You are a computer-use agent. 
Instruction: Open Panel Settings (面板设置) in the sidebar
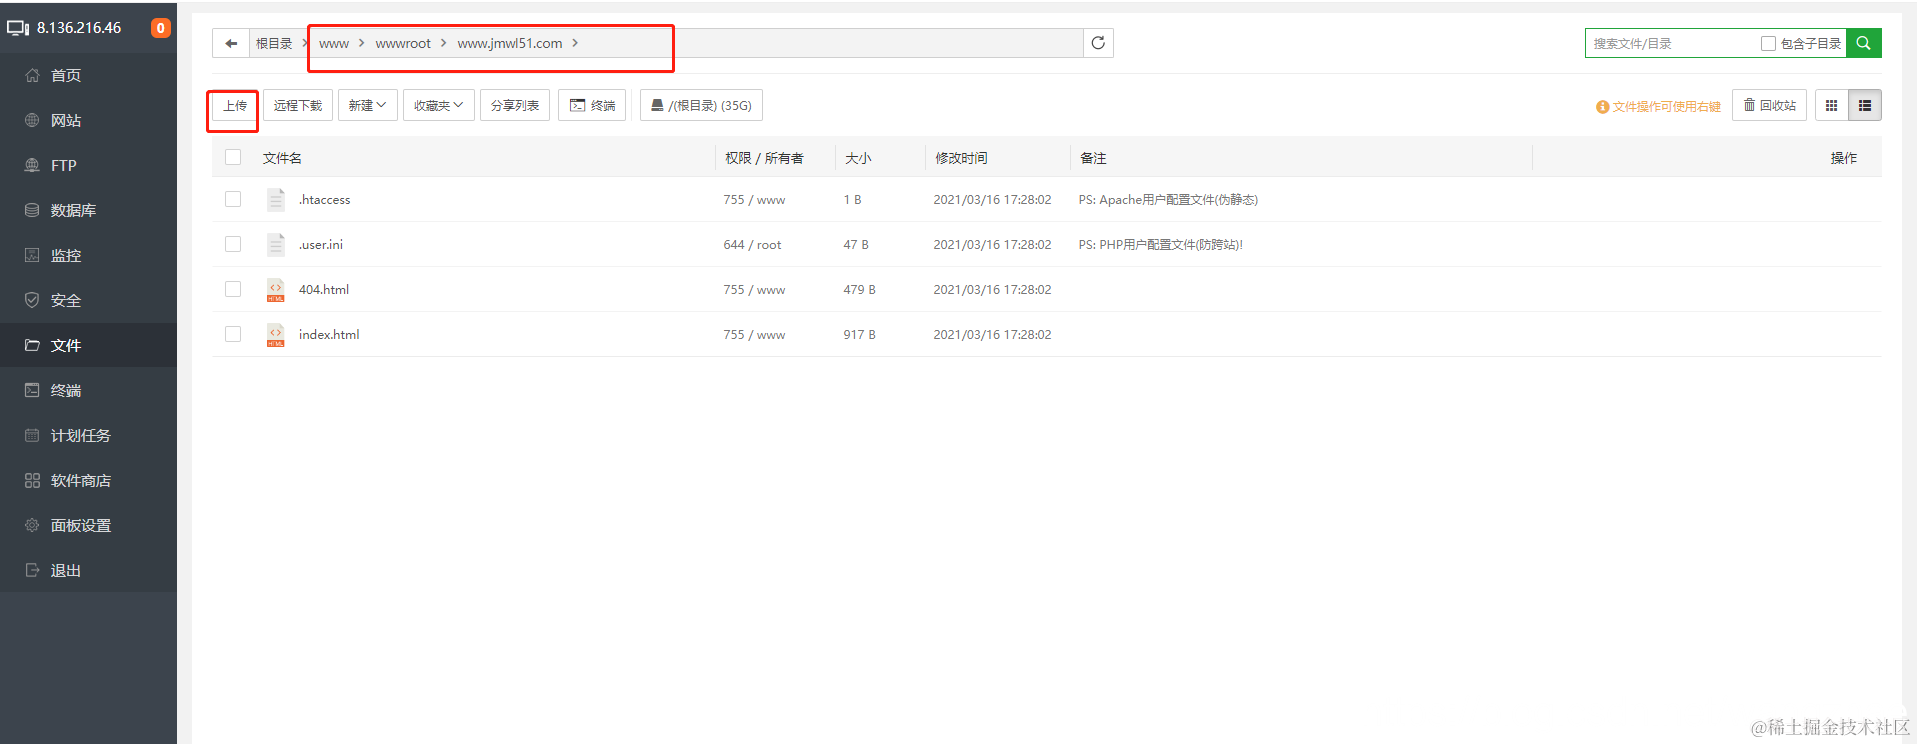(x=88, y=525)
